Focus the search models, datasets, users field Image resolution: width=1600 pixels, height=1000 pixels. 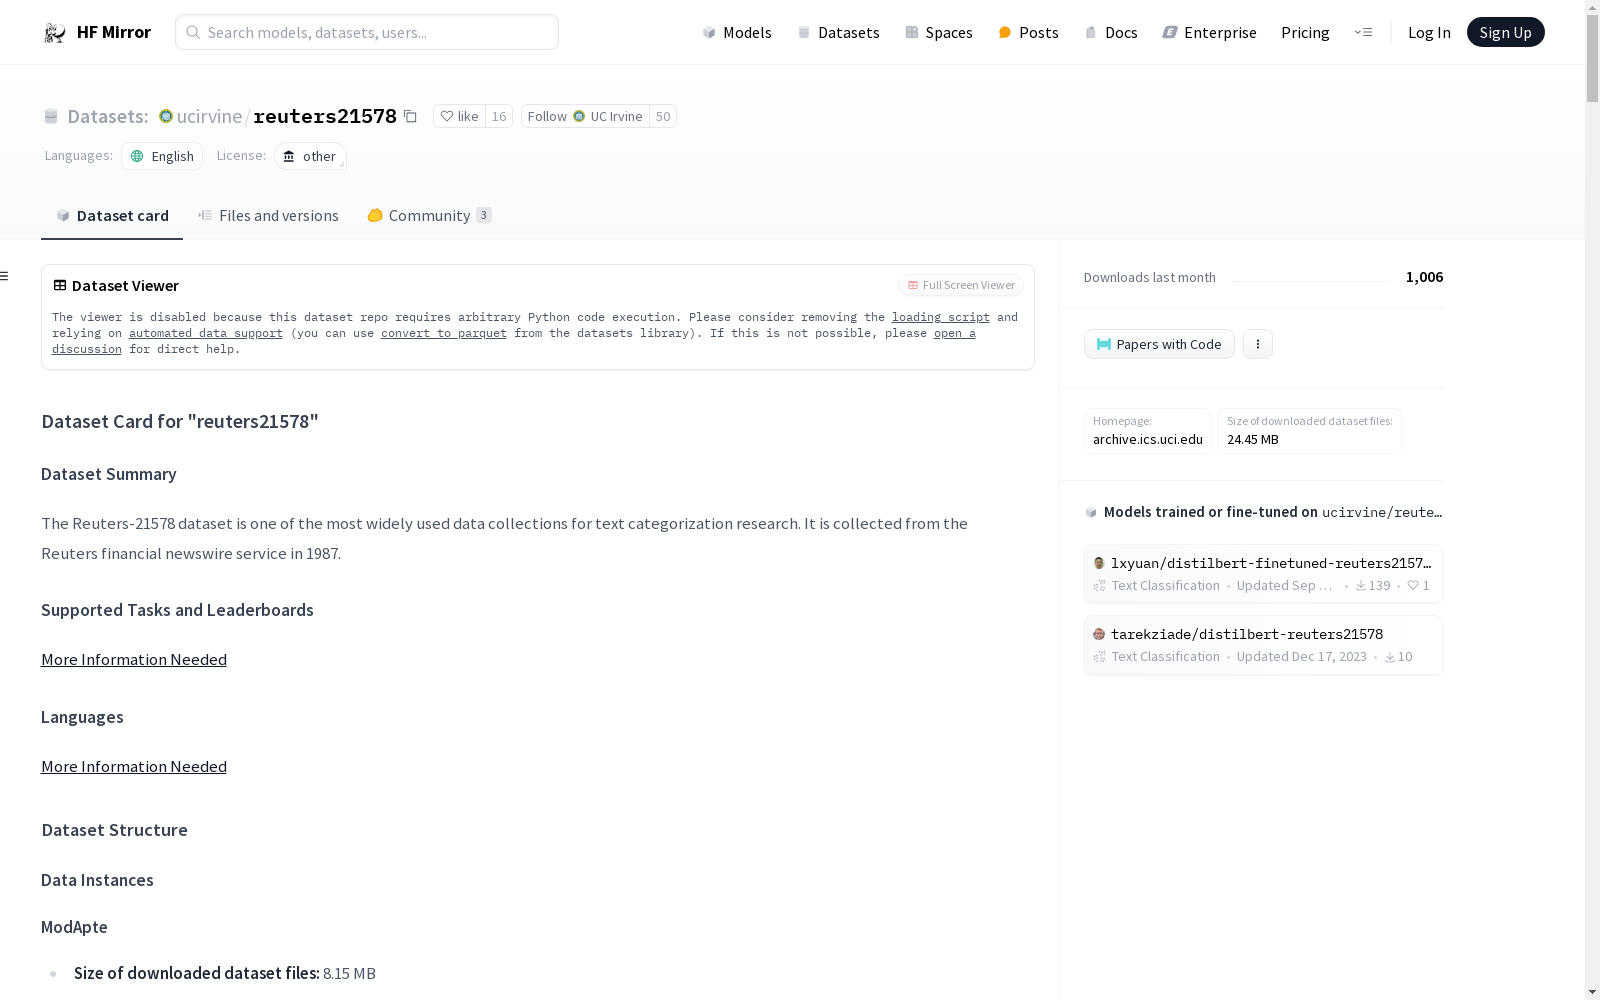click(x=367, y=32)
